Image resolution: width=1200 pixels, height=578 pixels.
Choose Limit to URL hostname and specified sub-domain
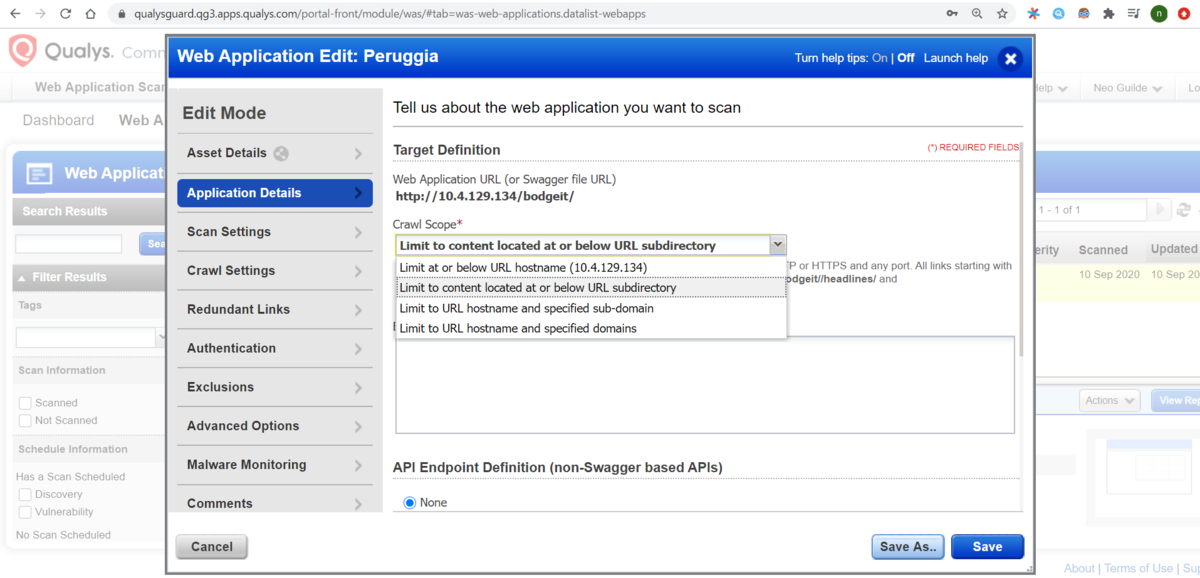(x=591, y=308)
